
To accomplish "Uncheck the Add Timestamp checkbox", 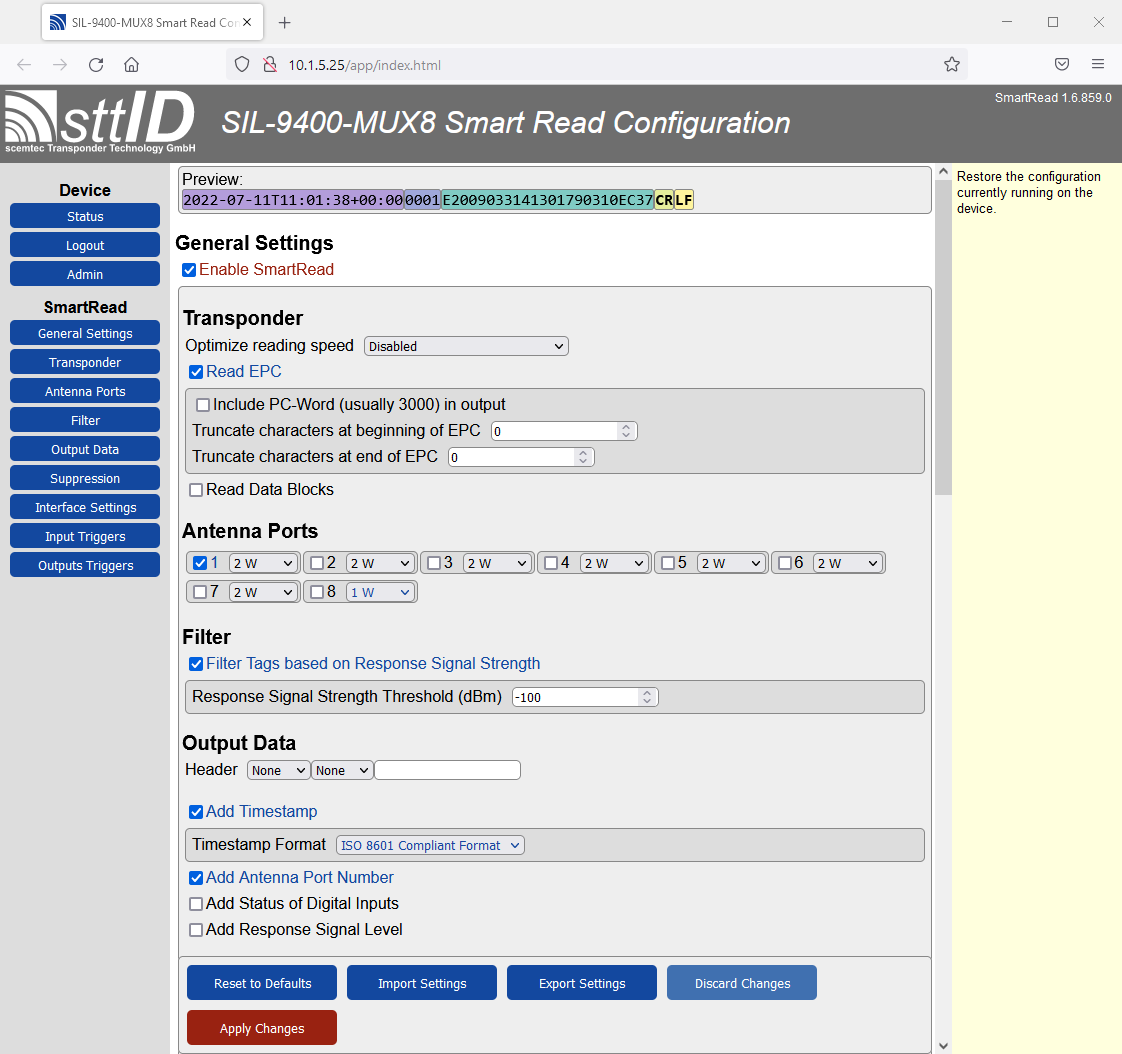I will [196, 812].
